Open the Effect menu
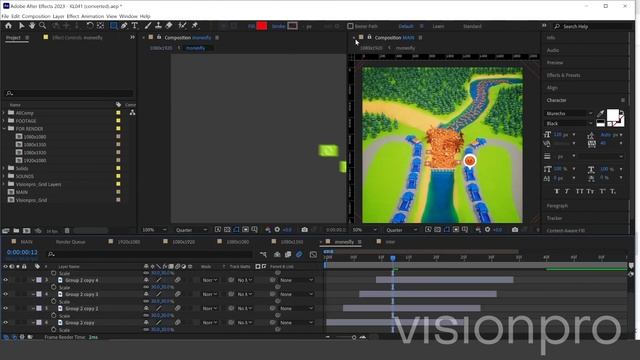The height and width of the screenshot is (360, 640). click(x=73, y=16)
